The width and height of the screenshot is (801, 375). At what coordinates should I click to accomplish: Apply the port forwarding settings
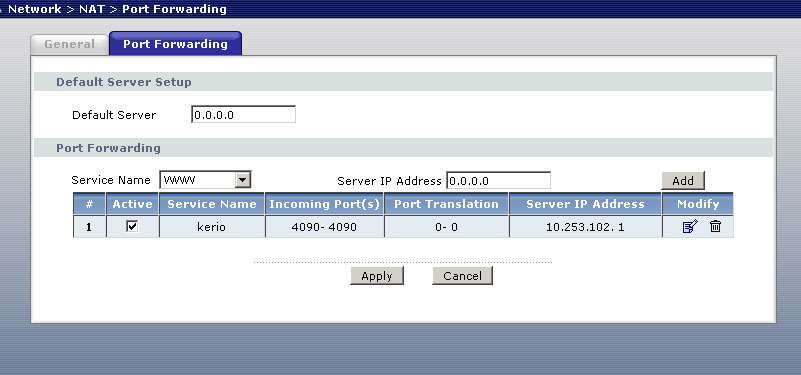click(377, 276)
